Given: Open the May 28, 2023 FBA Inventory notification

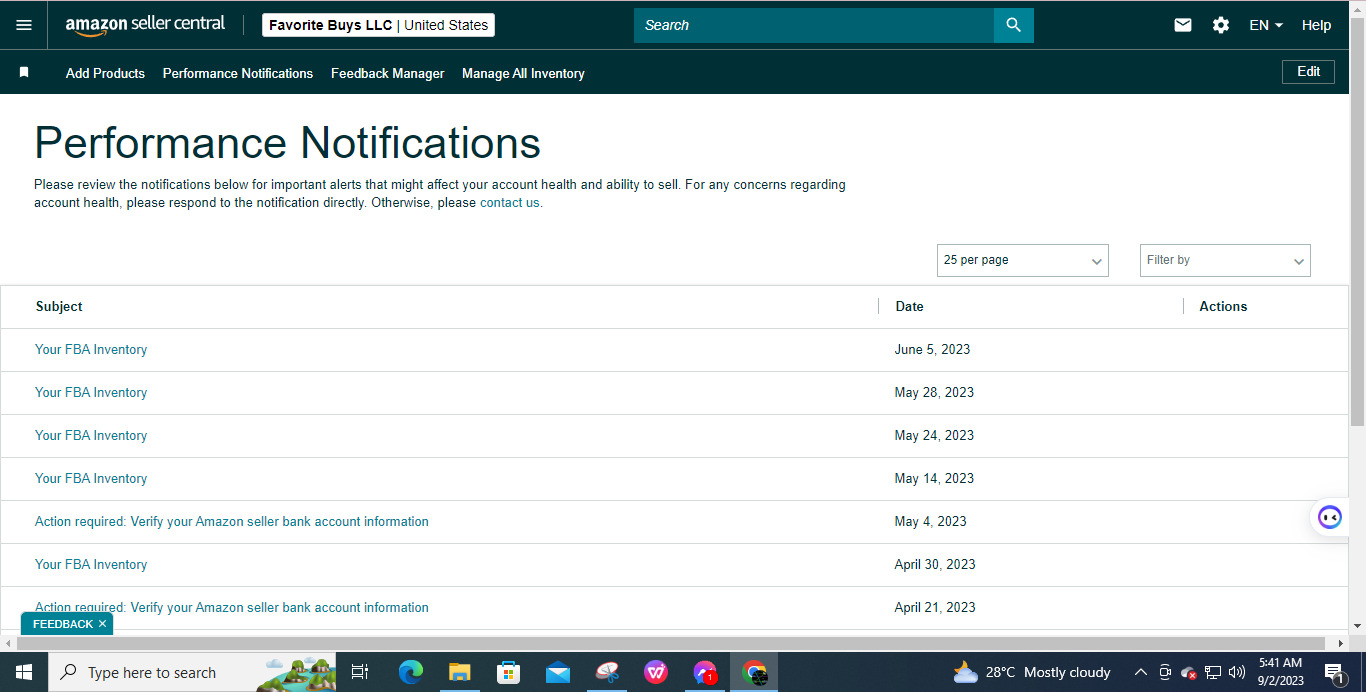Looking at the screenshot, I should click(91, 392).
